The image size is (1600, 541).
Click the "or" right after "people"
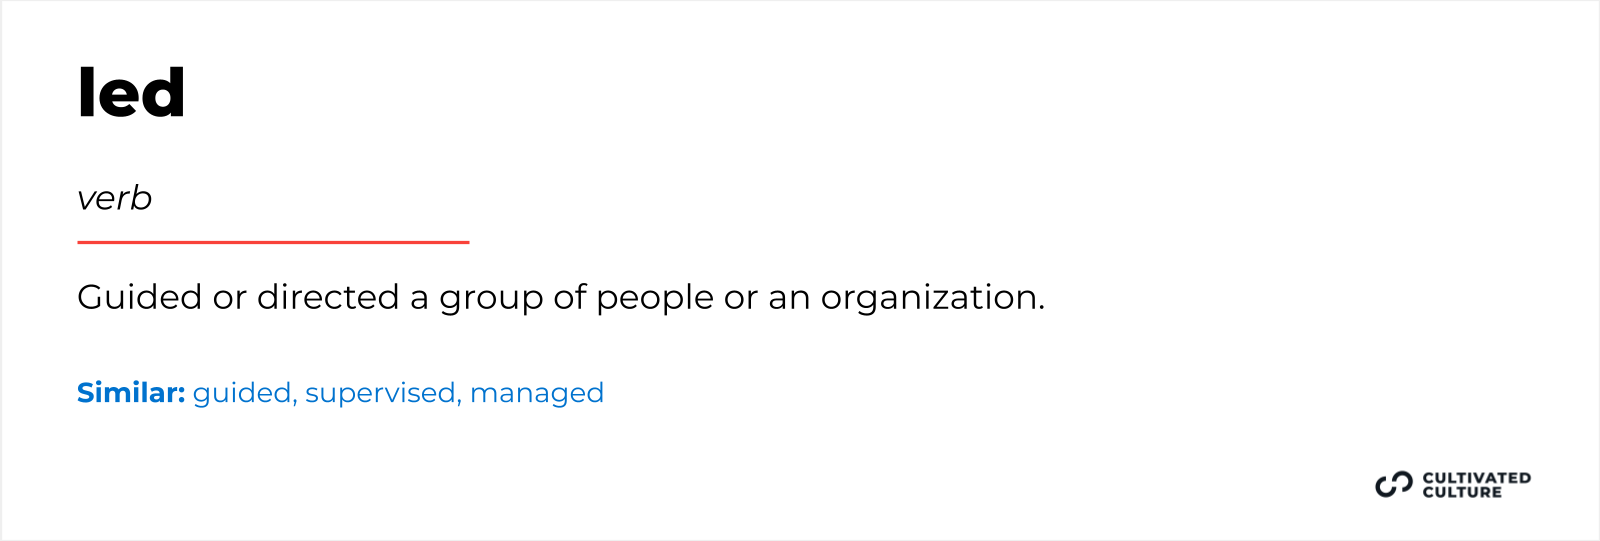[741, 298]
